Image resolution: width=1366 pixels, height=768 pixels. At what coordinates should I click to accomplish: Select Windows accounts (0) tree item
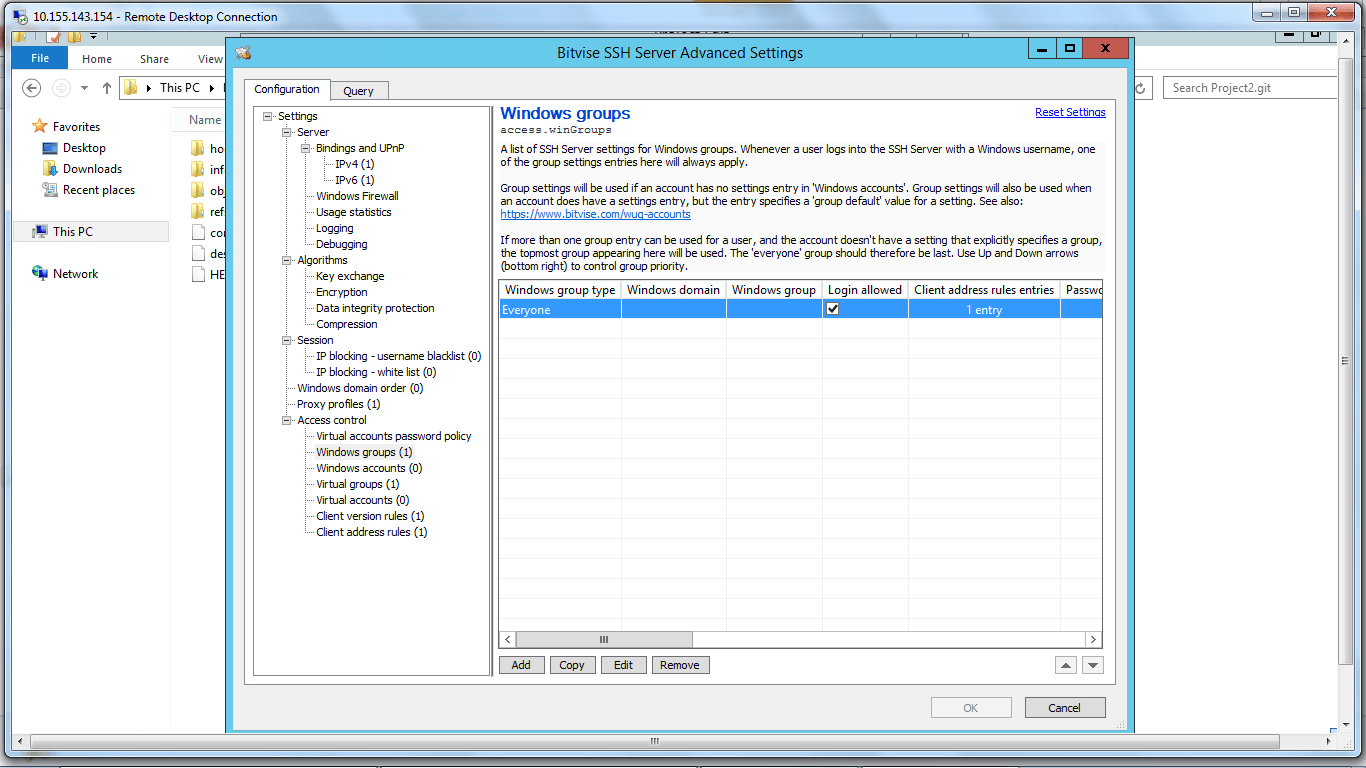pos(368,468)
